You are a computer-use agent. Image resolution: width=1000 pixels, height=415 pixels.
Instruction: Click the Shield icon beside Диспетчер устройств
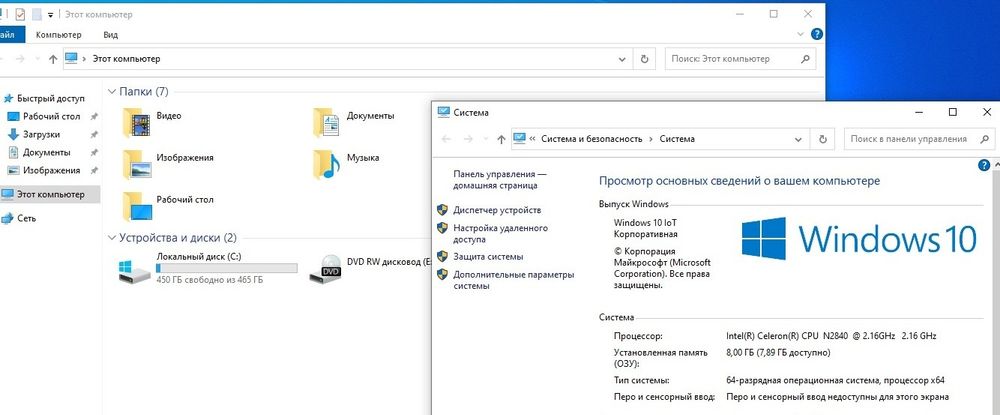point(442,210)
